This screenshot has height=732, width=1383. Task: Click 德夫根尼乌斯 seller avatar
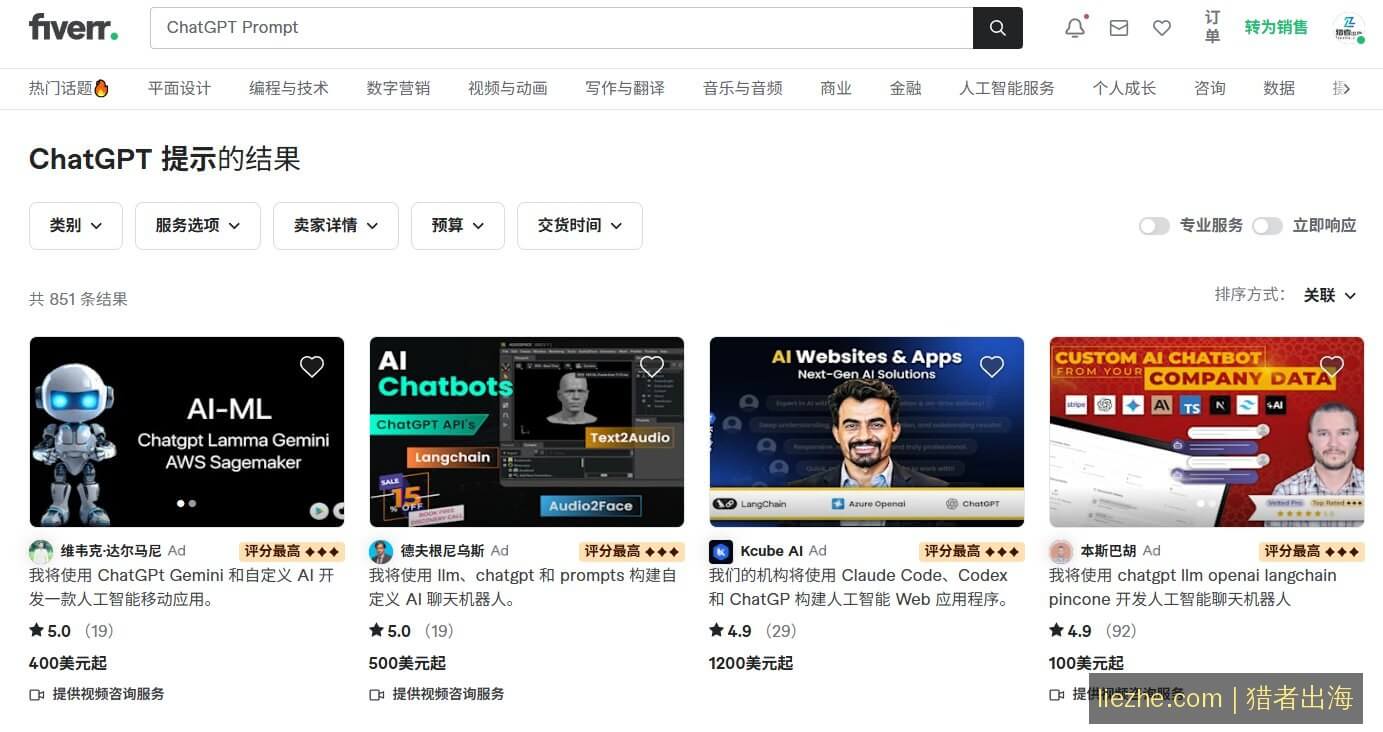click(381, 551)
